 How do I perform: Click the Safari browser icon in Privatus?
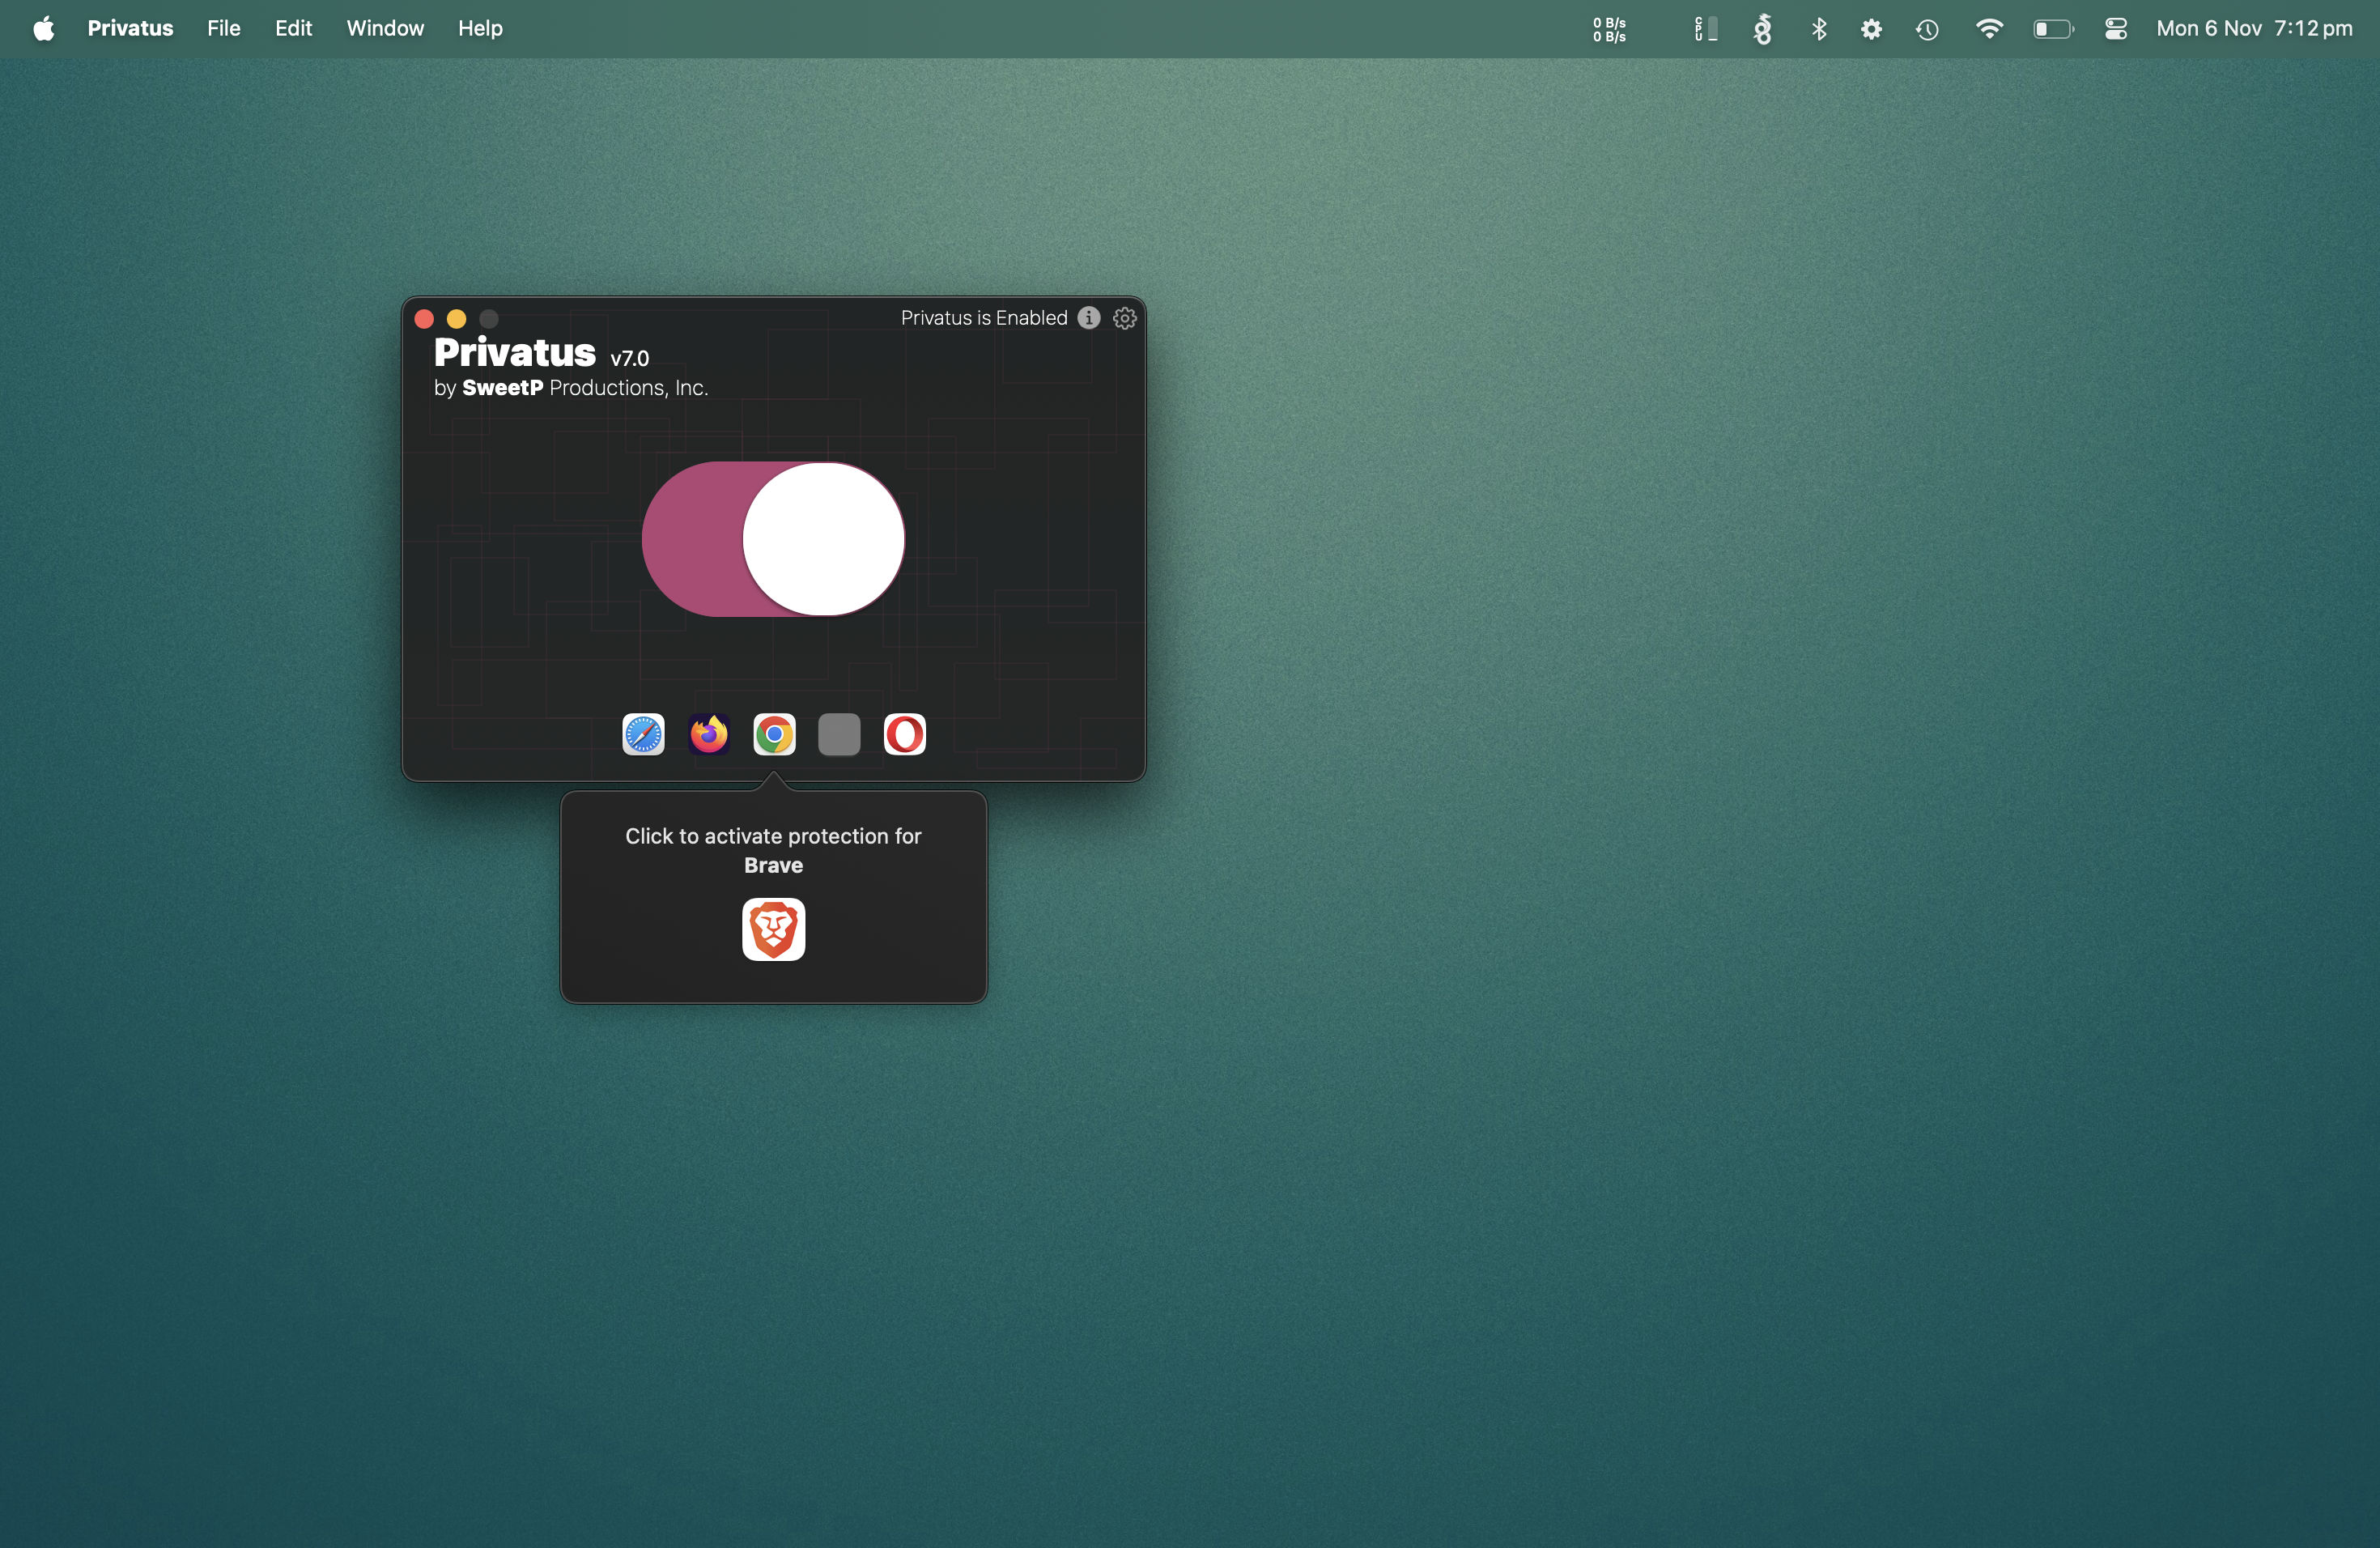point(643,735)
